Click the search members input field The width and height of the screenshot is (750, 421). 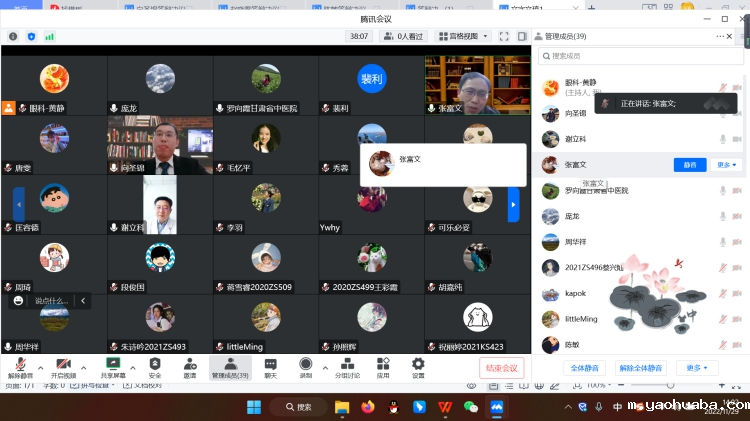(641, 56)
